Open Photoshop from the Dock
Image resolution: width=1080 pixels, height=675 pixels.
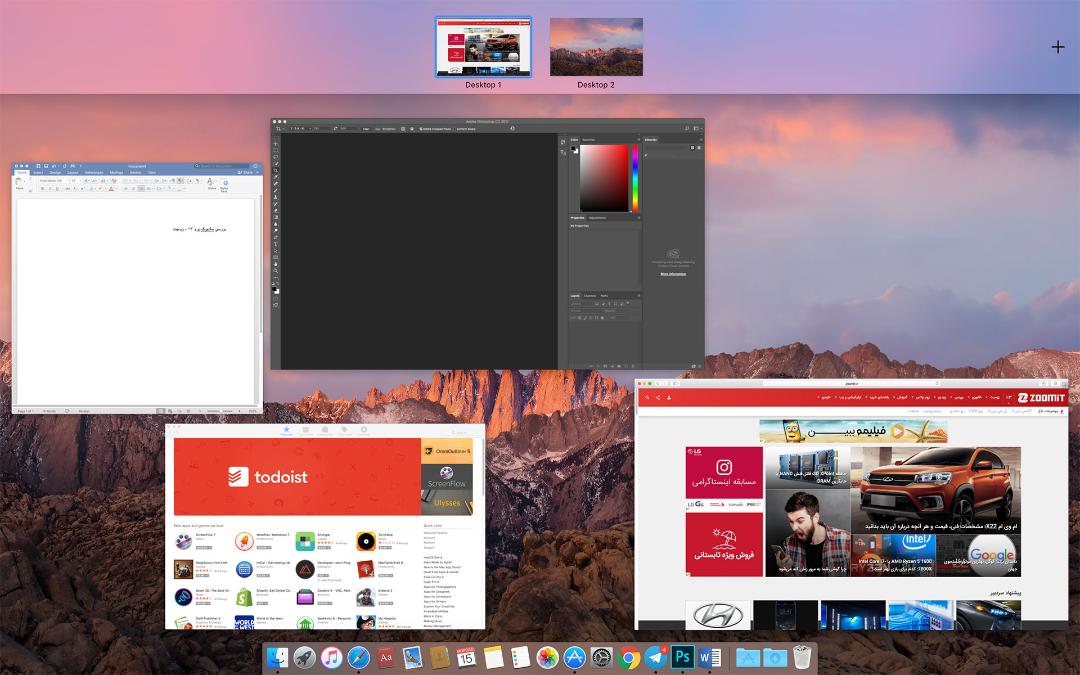point(683,656)
